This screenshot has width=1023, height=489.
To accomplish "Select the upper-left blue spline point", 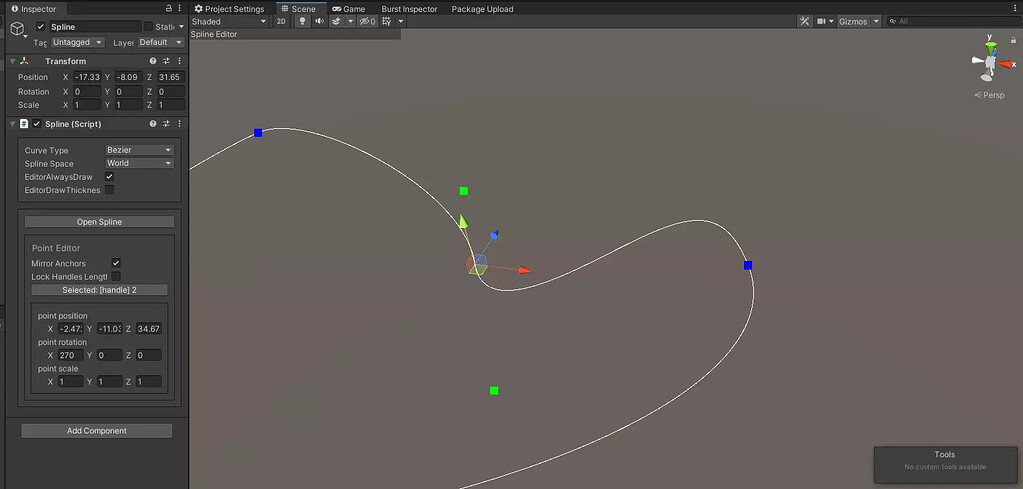I will (258, 132).
